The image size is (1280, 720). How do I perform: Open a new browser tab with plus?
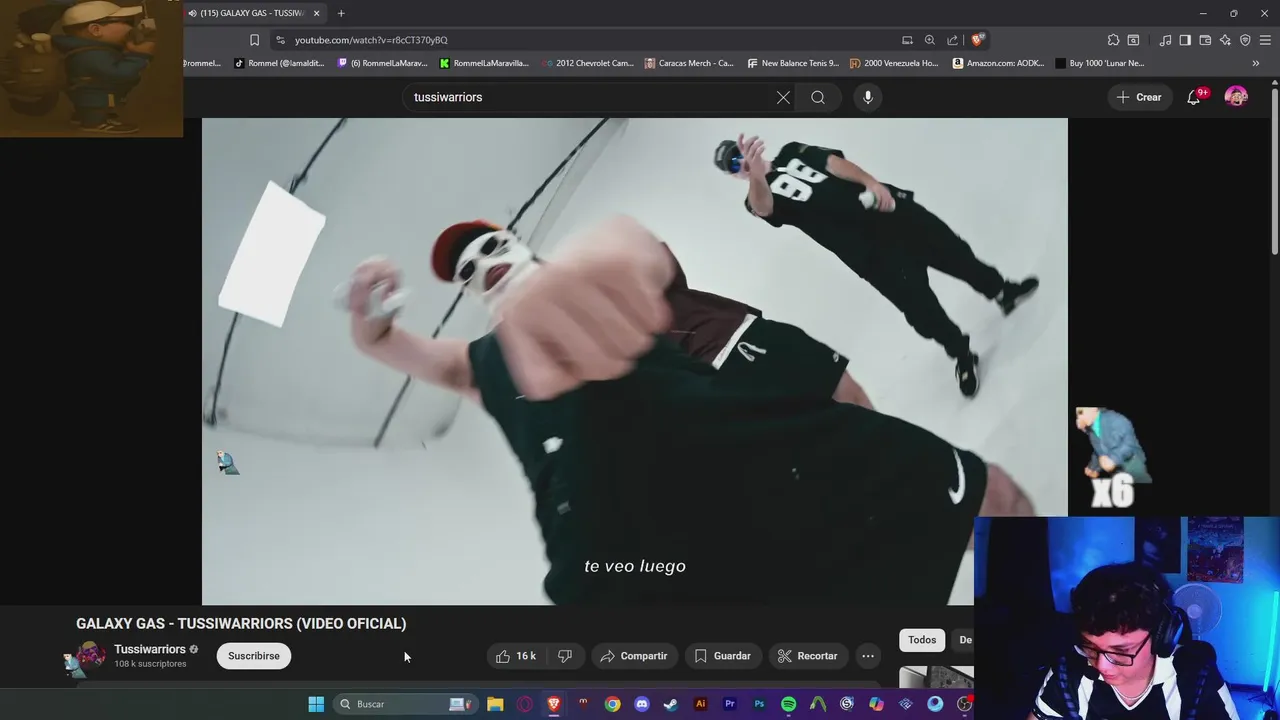click(341, 13)
